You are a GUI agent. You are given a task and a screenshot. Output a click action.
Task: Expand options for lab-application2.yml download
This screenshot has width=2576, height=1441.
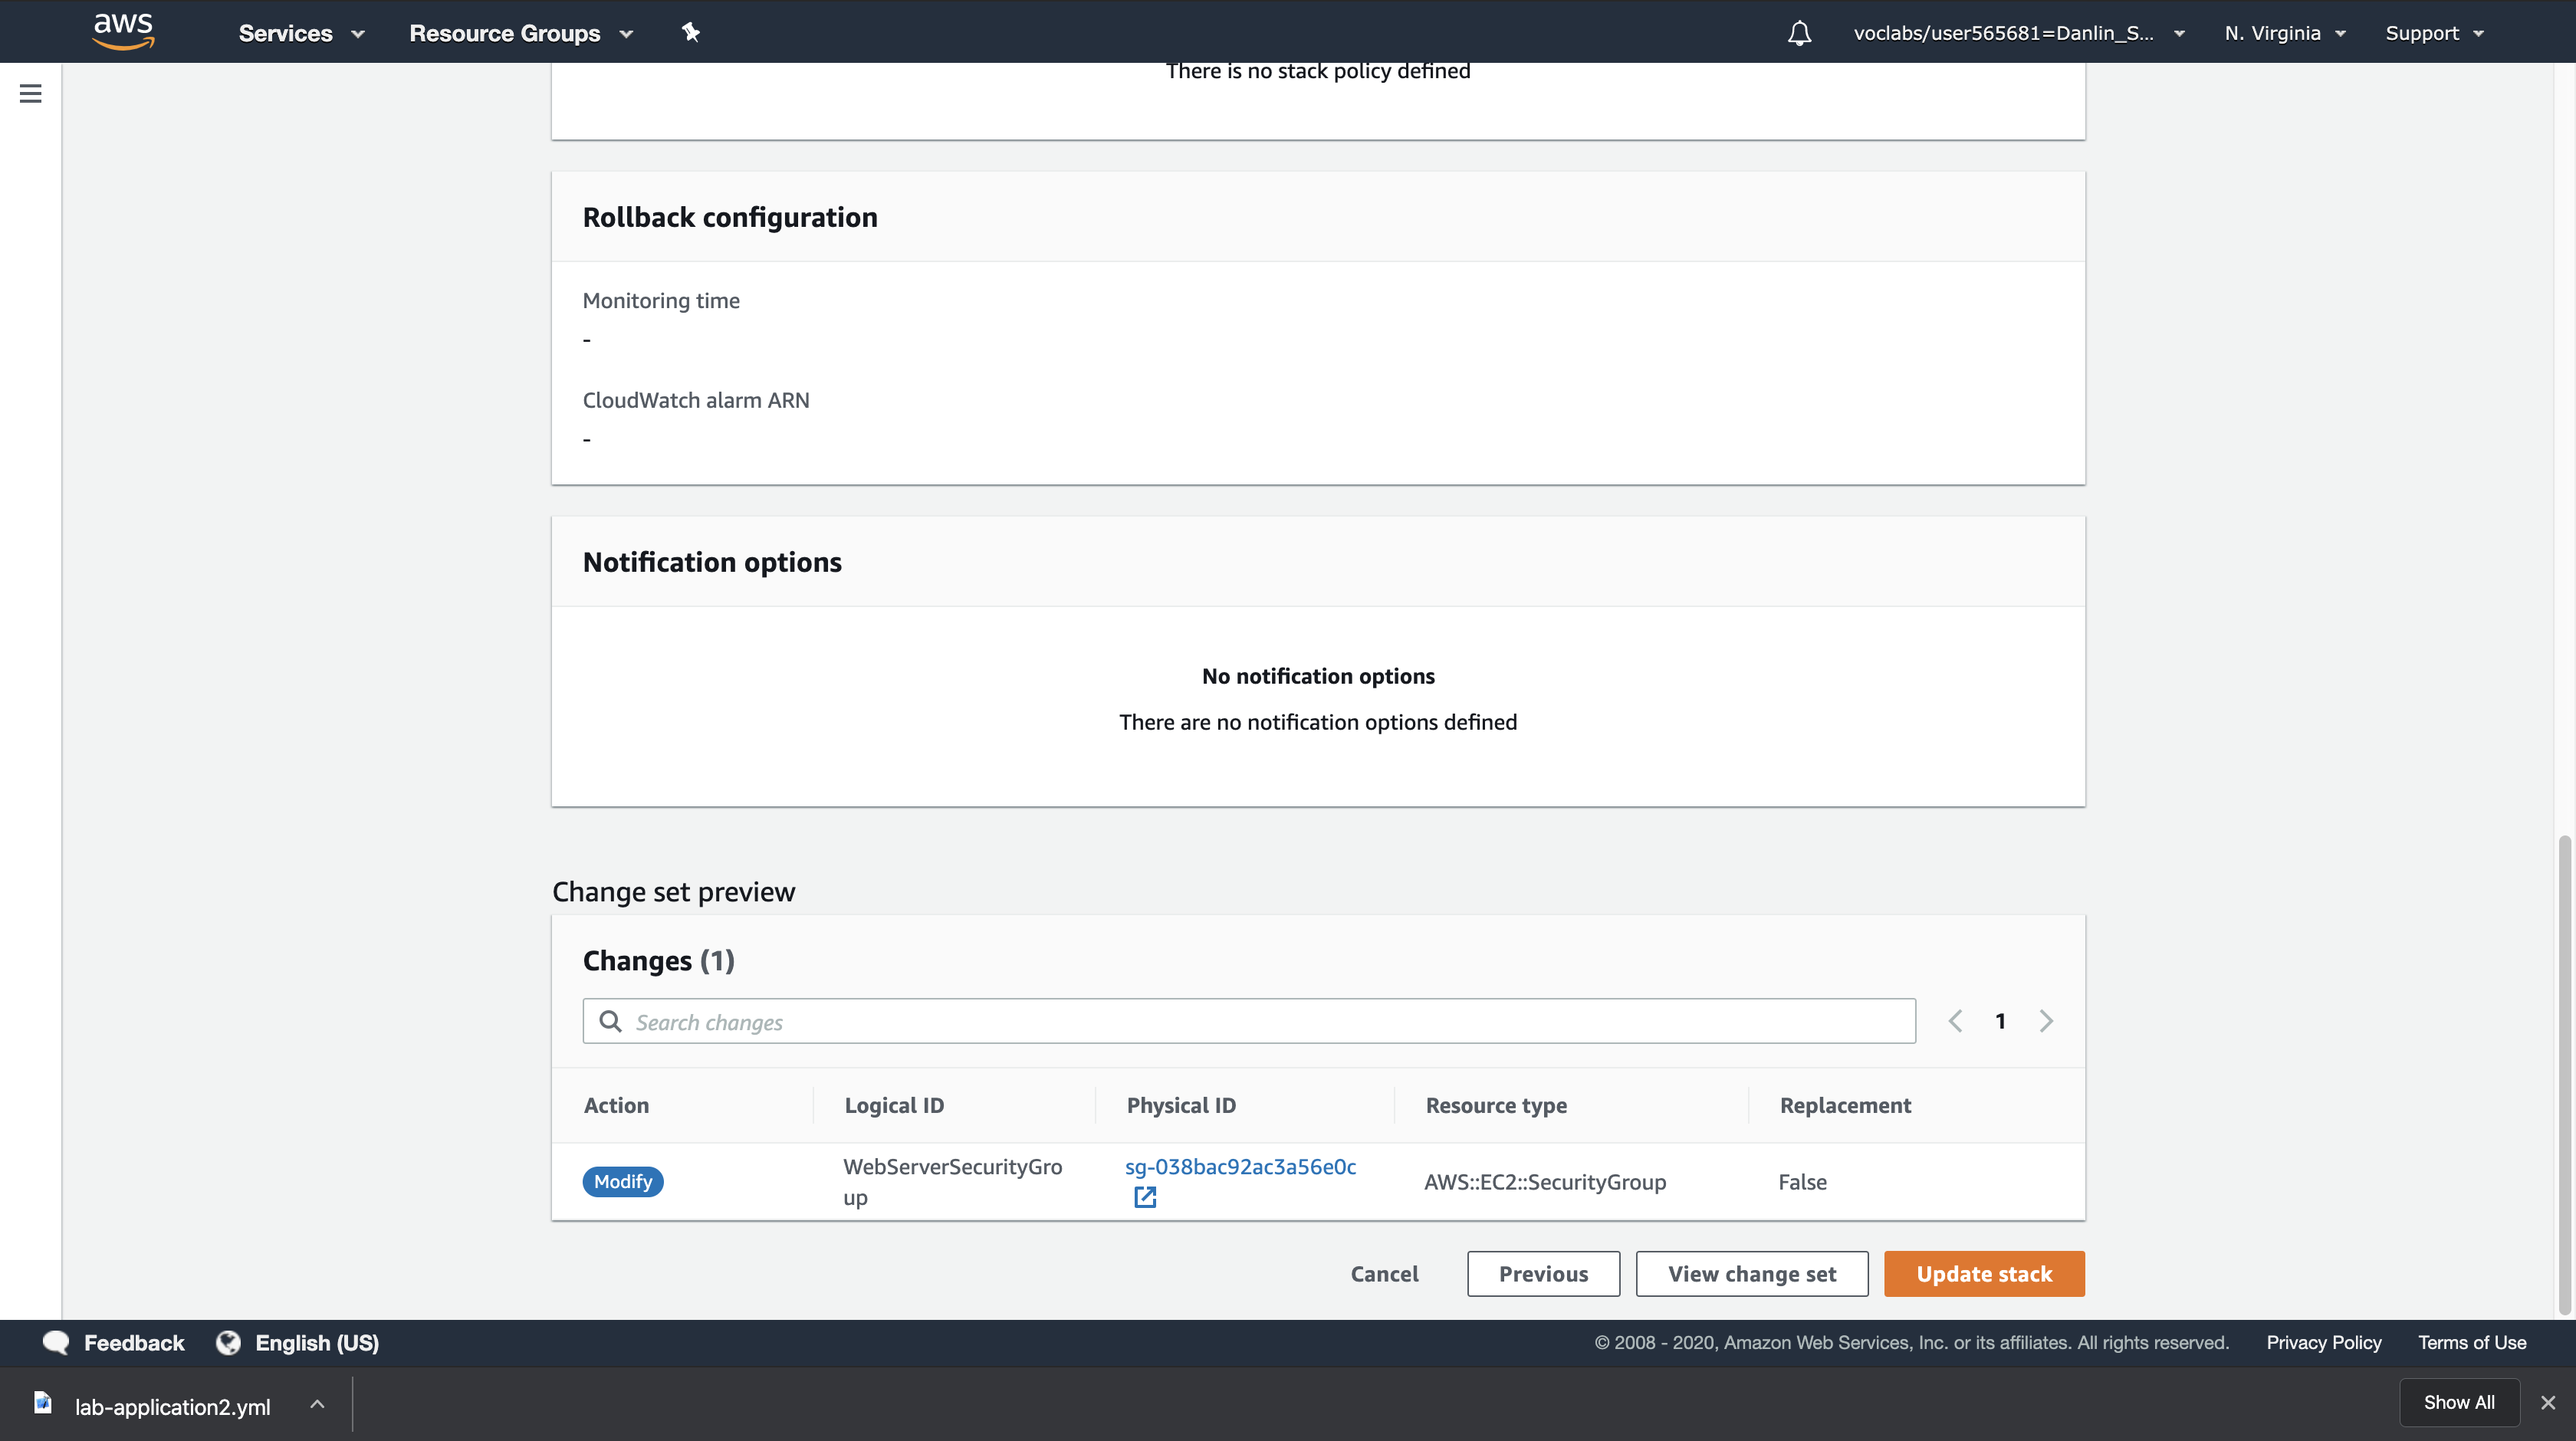click(x=317, y=1405)
